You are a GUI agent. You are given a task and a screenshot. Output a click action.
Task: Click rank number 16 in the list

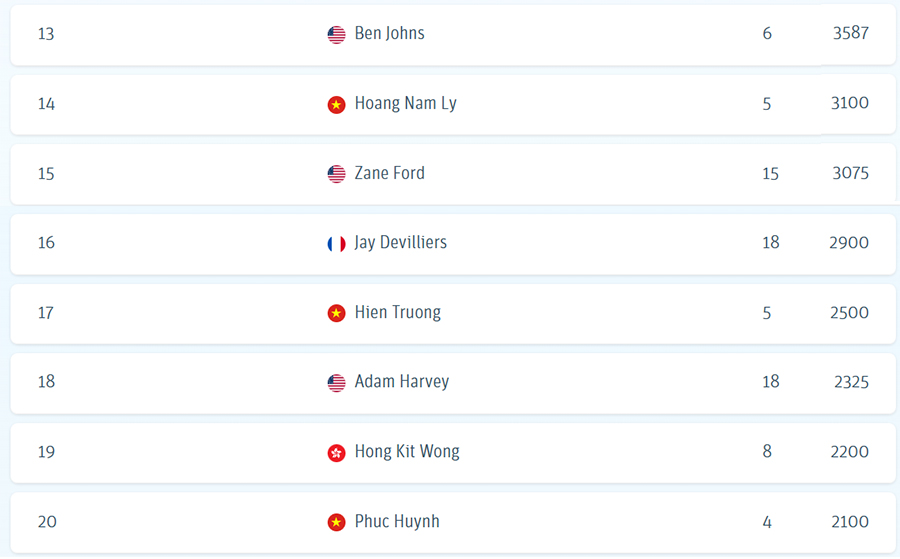[46, 243]
